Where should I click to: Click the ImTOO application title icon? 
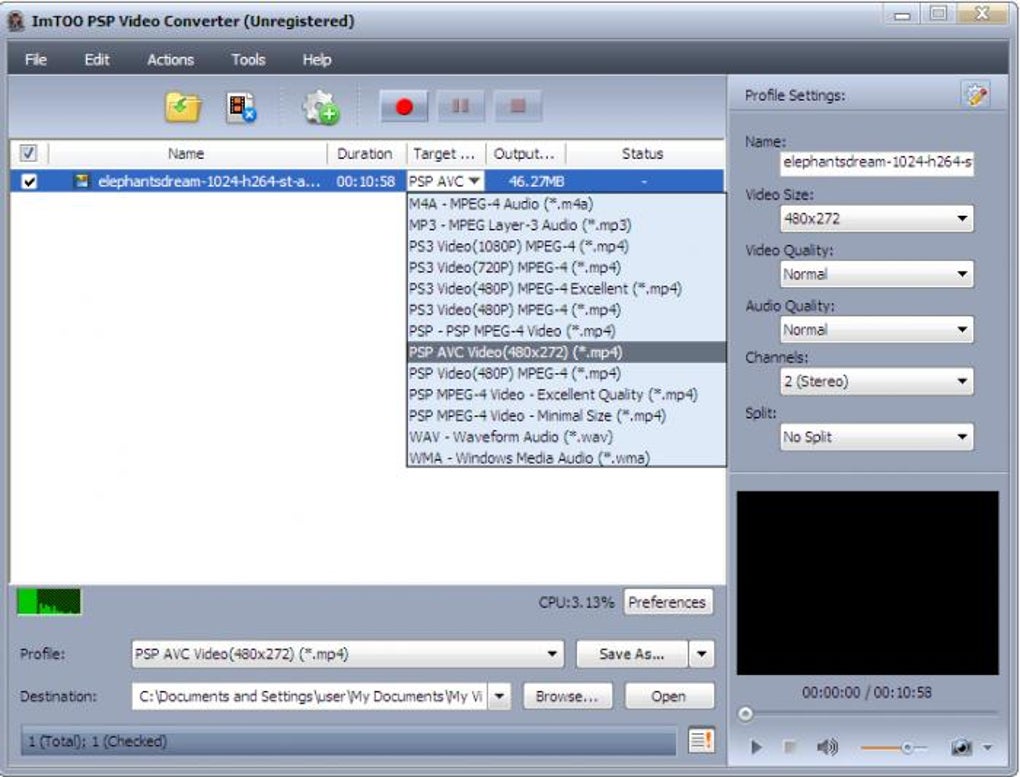(16, 21)
